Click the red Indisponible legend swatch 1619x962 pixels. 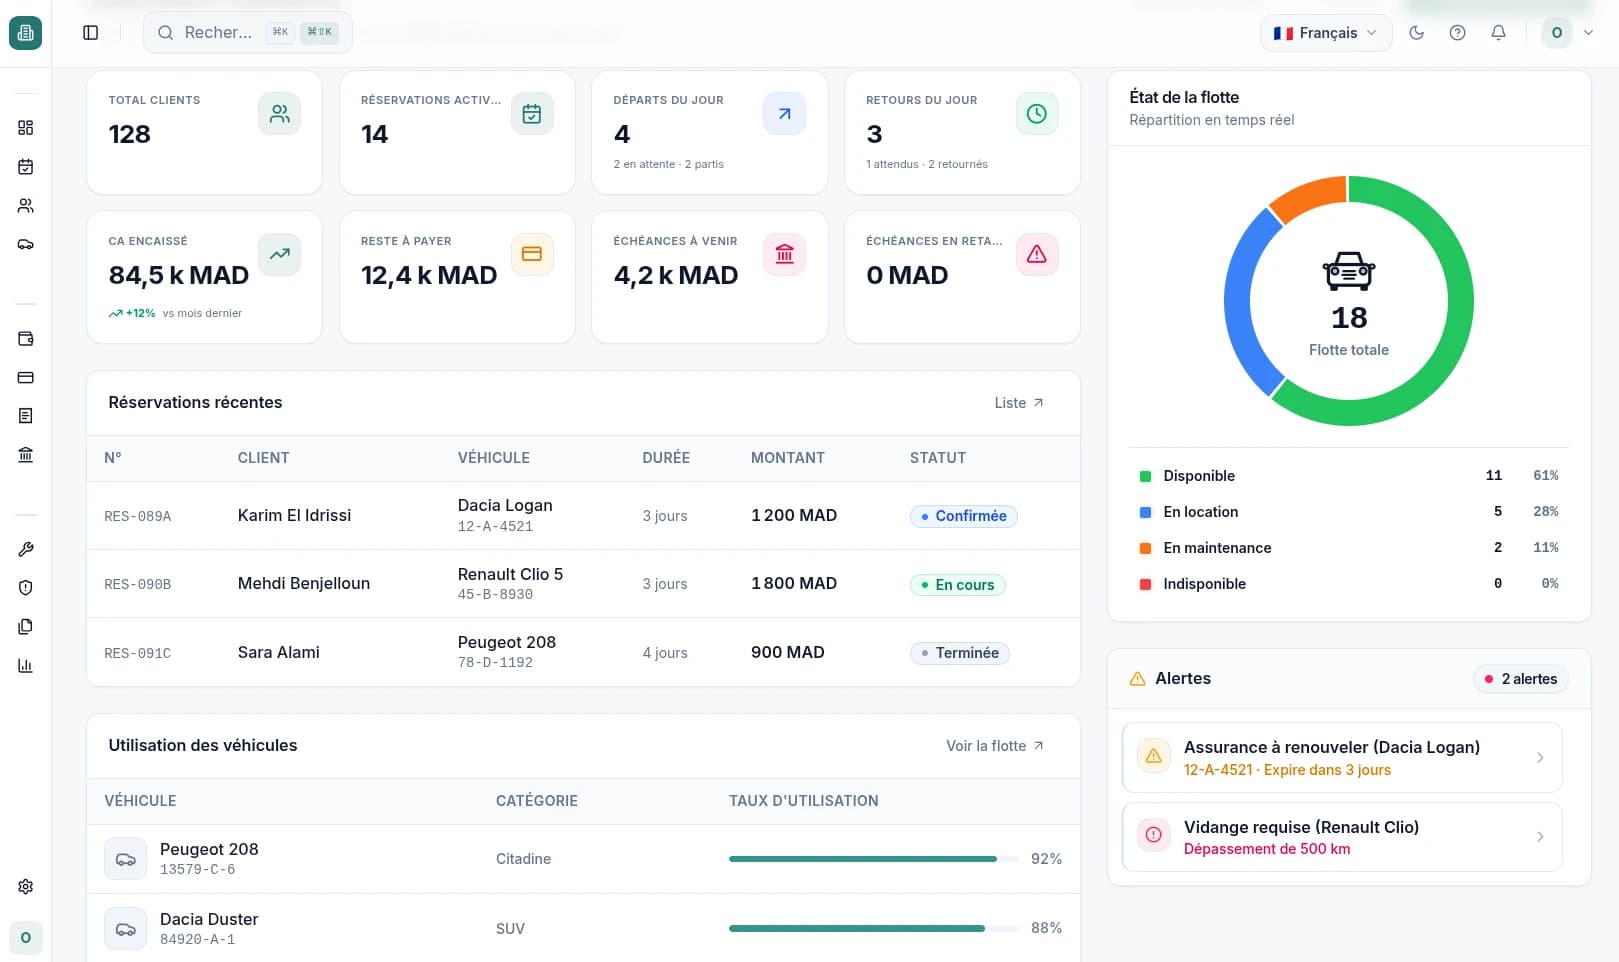pyautogui.click(x=1145, y=584)
